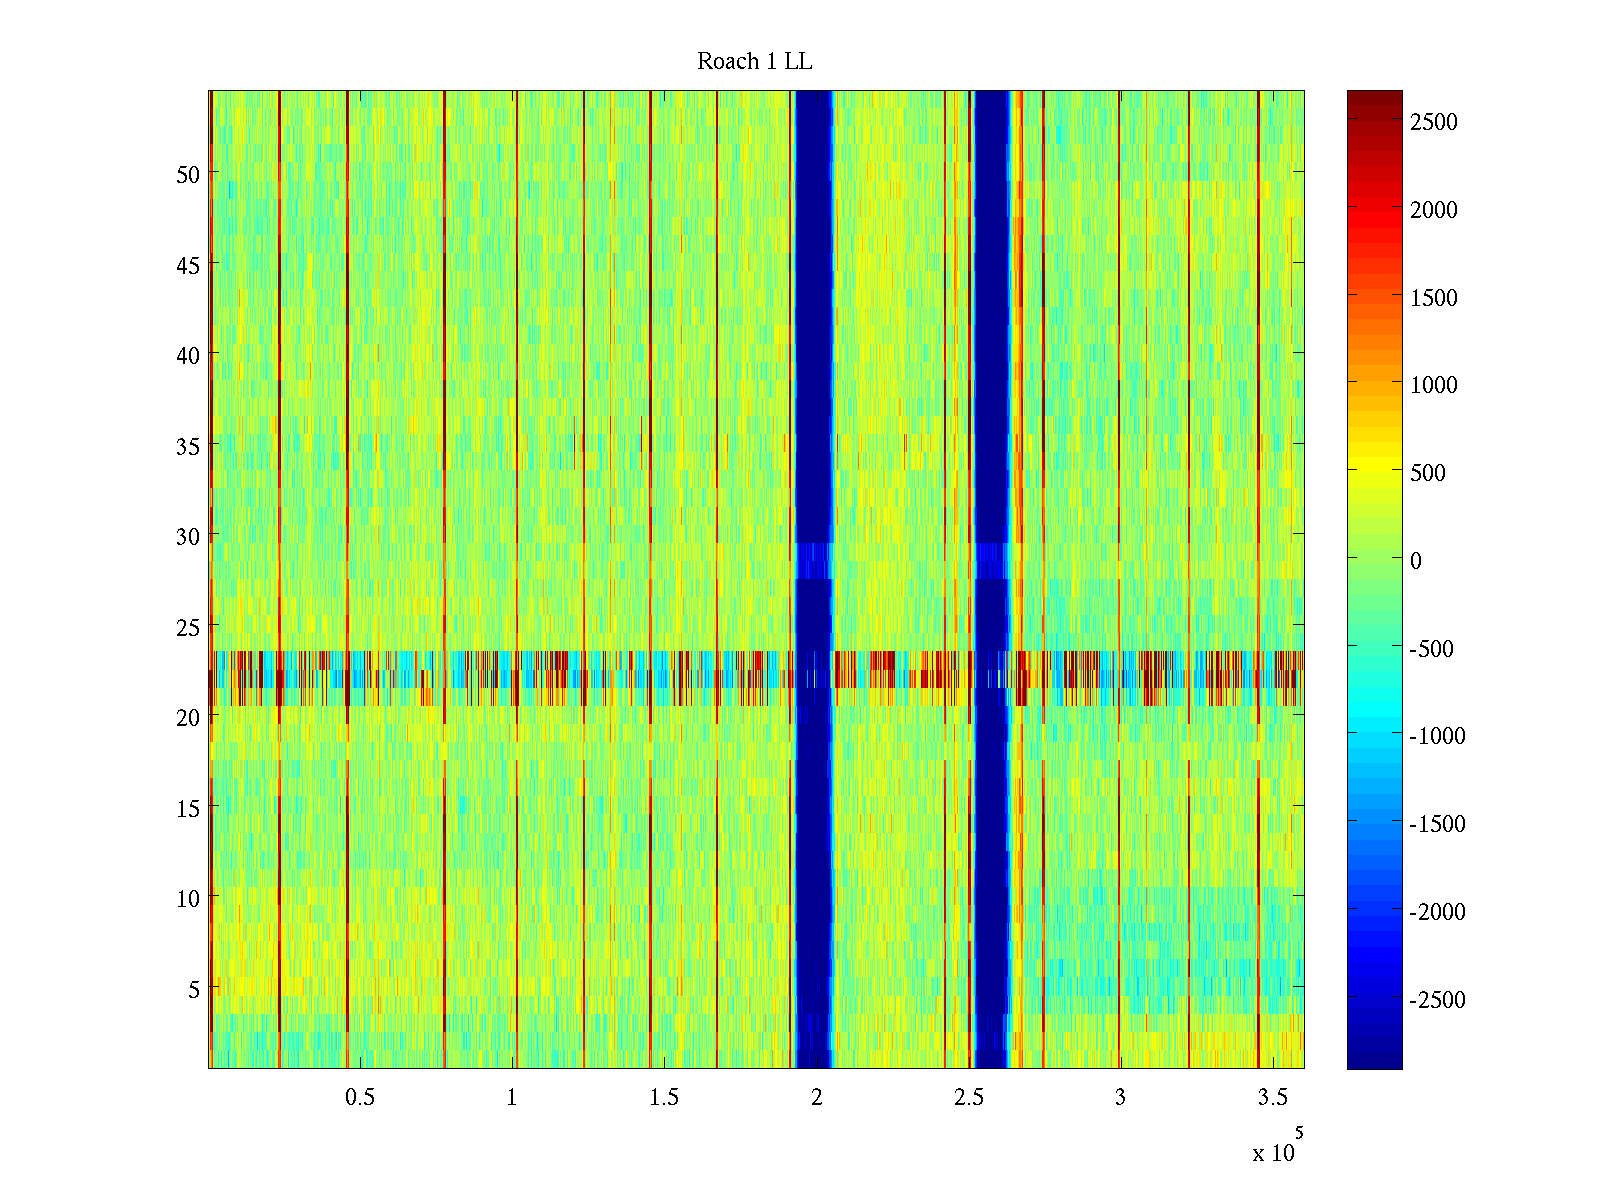
Task: Click the colorbar label -2500
Action: [1437, 1000]
